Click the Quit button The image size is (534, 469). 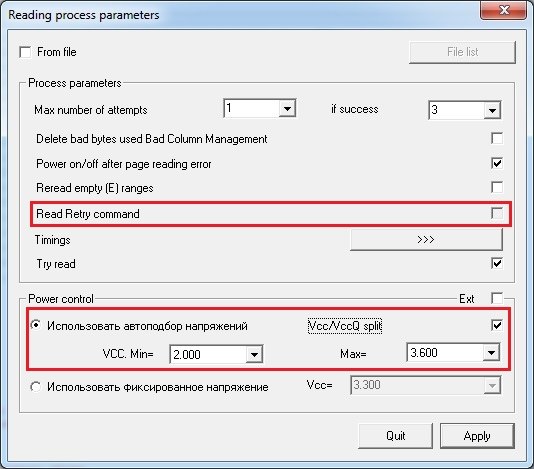point(395,436)
